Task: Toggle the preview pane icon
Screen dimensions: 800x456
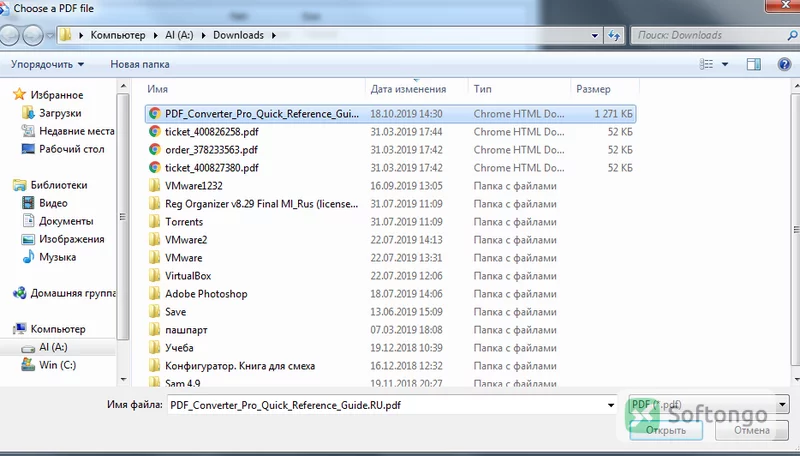Action: 754,64
